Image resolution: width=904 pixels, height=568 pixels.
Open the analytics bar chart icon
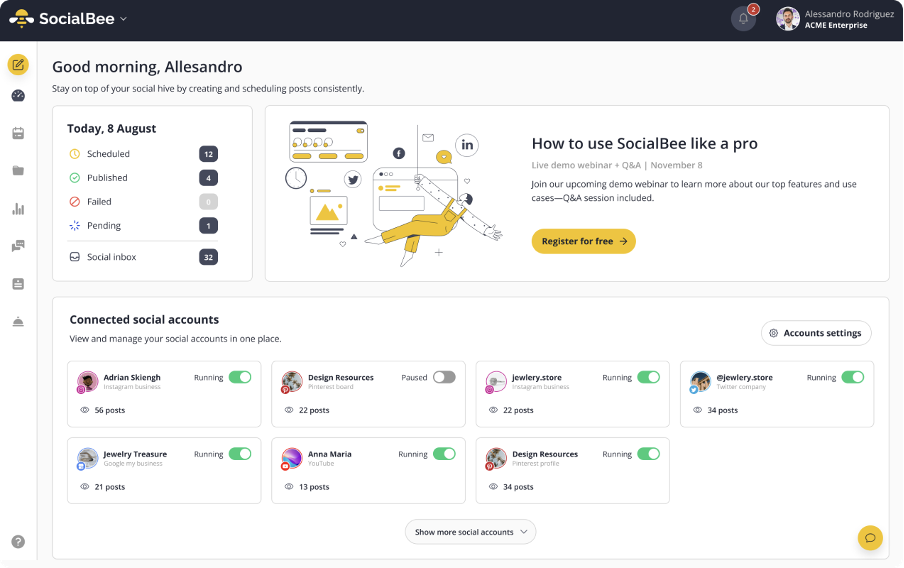coord(18,209)
